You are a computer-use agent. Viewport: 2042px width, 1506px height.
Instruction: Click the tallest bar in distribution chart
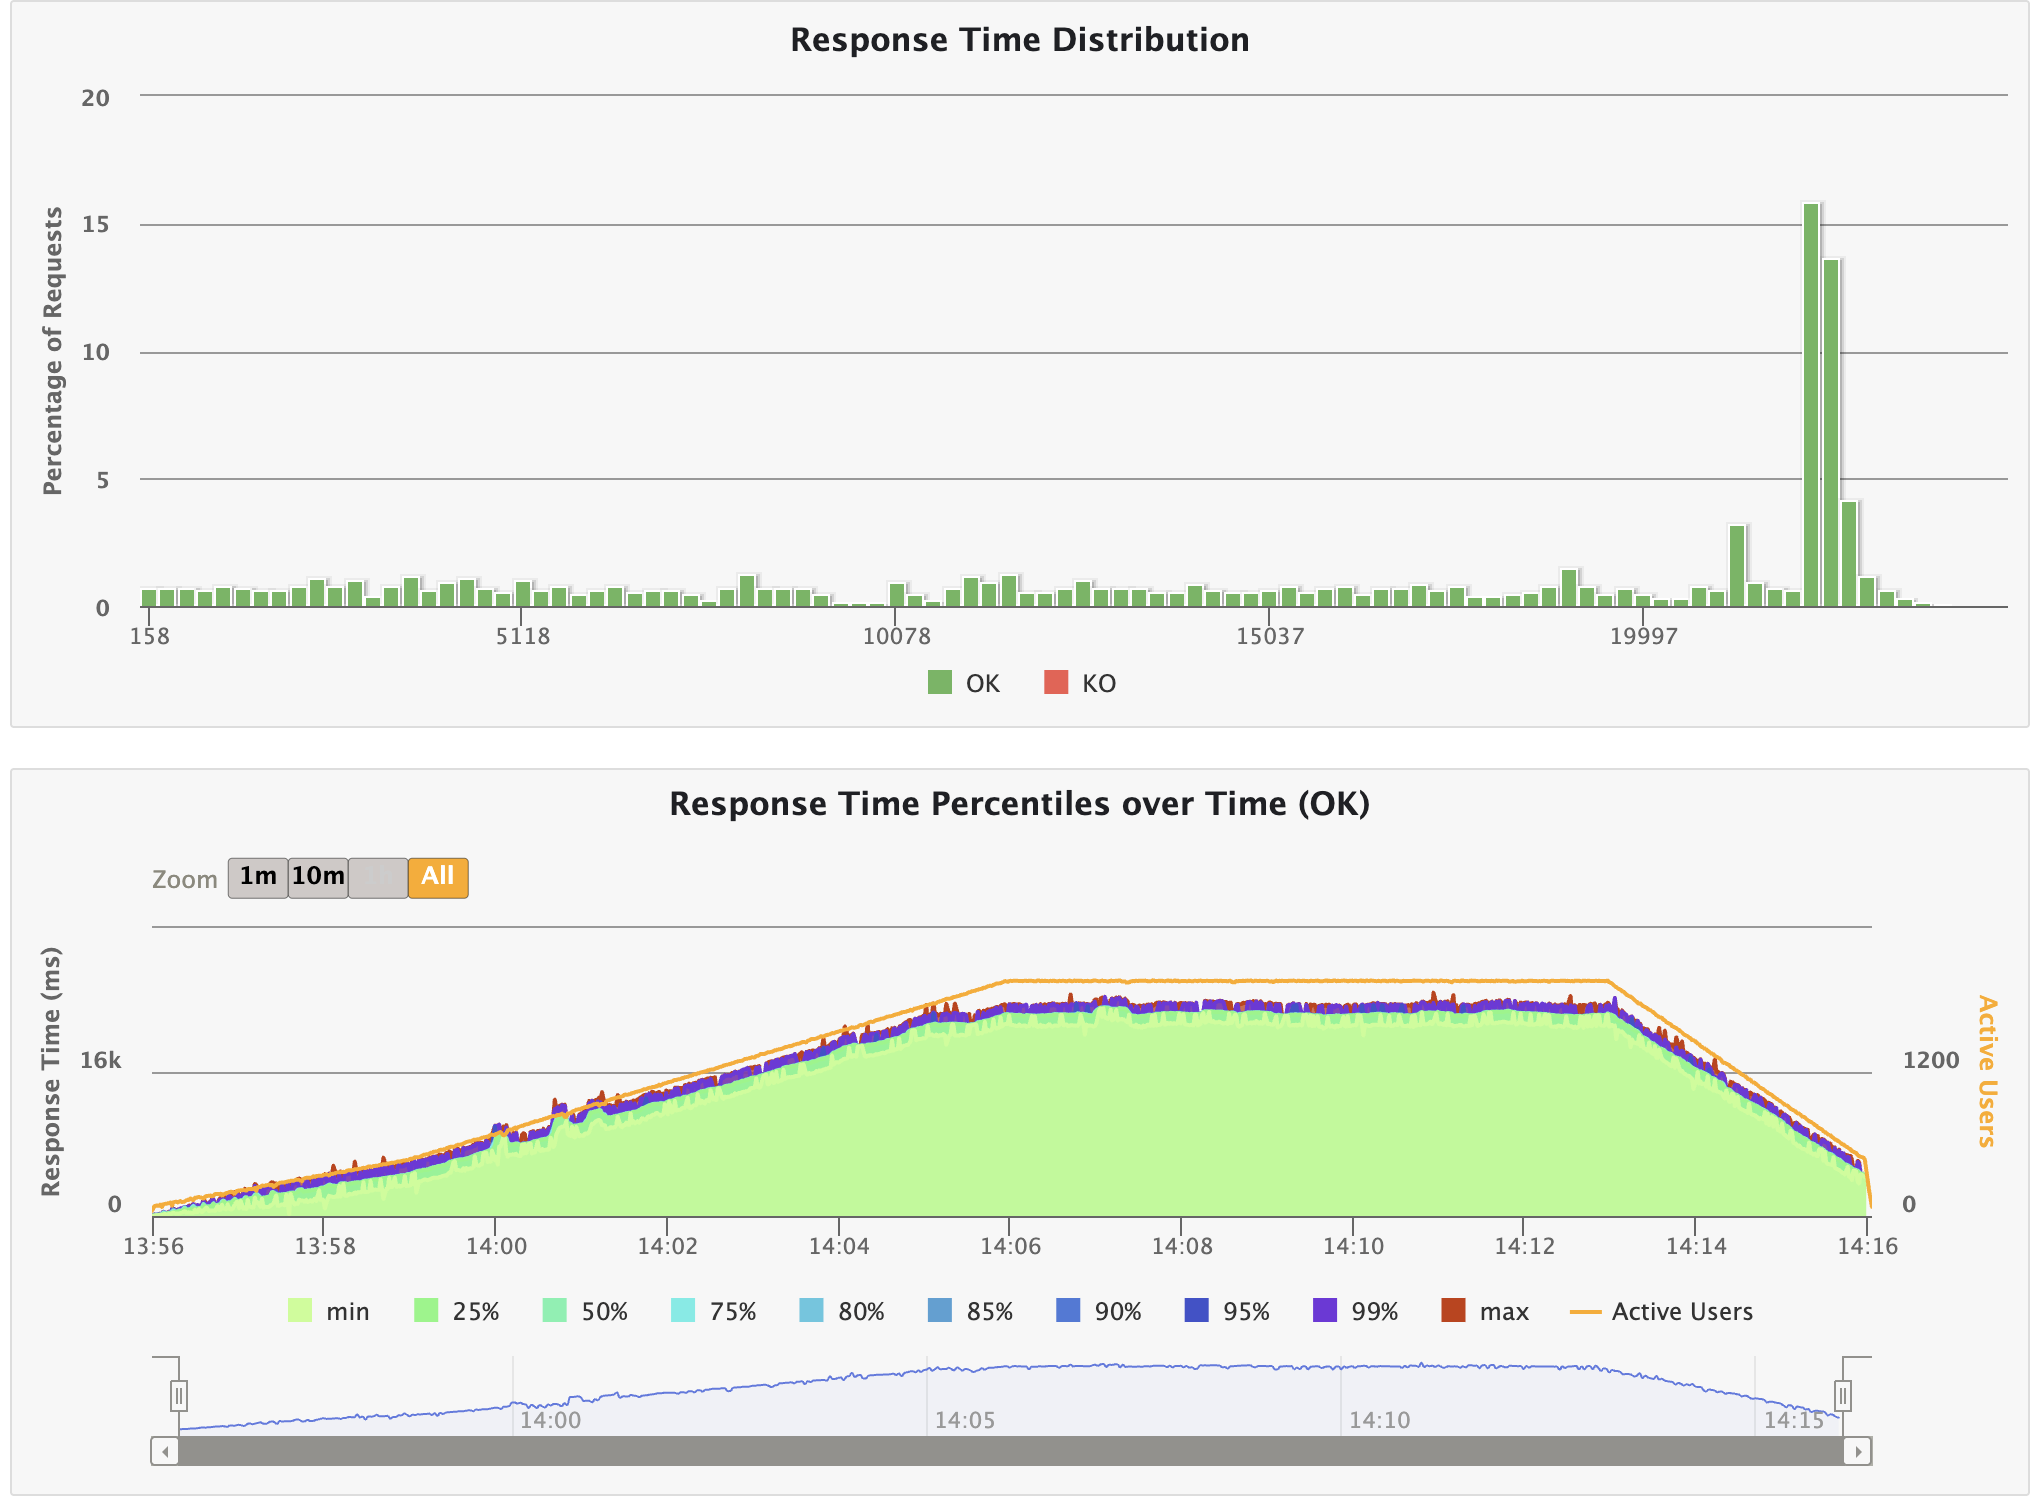point(1810,405)
